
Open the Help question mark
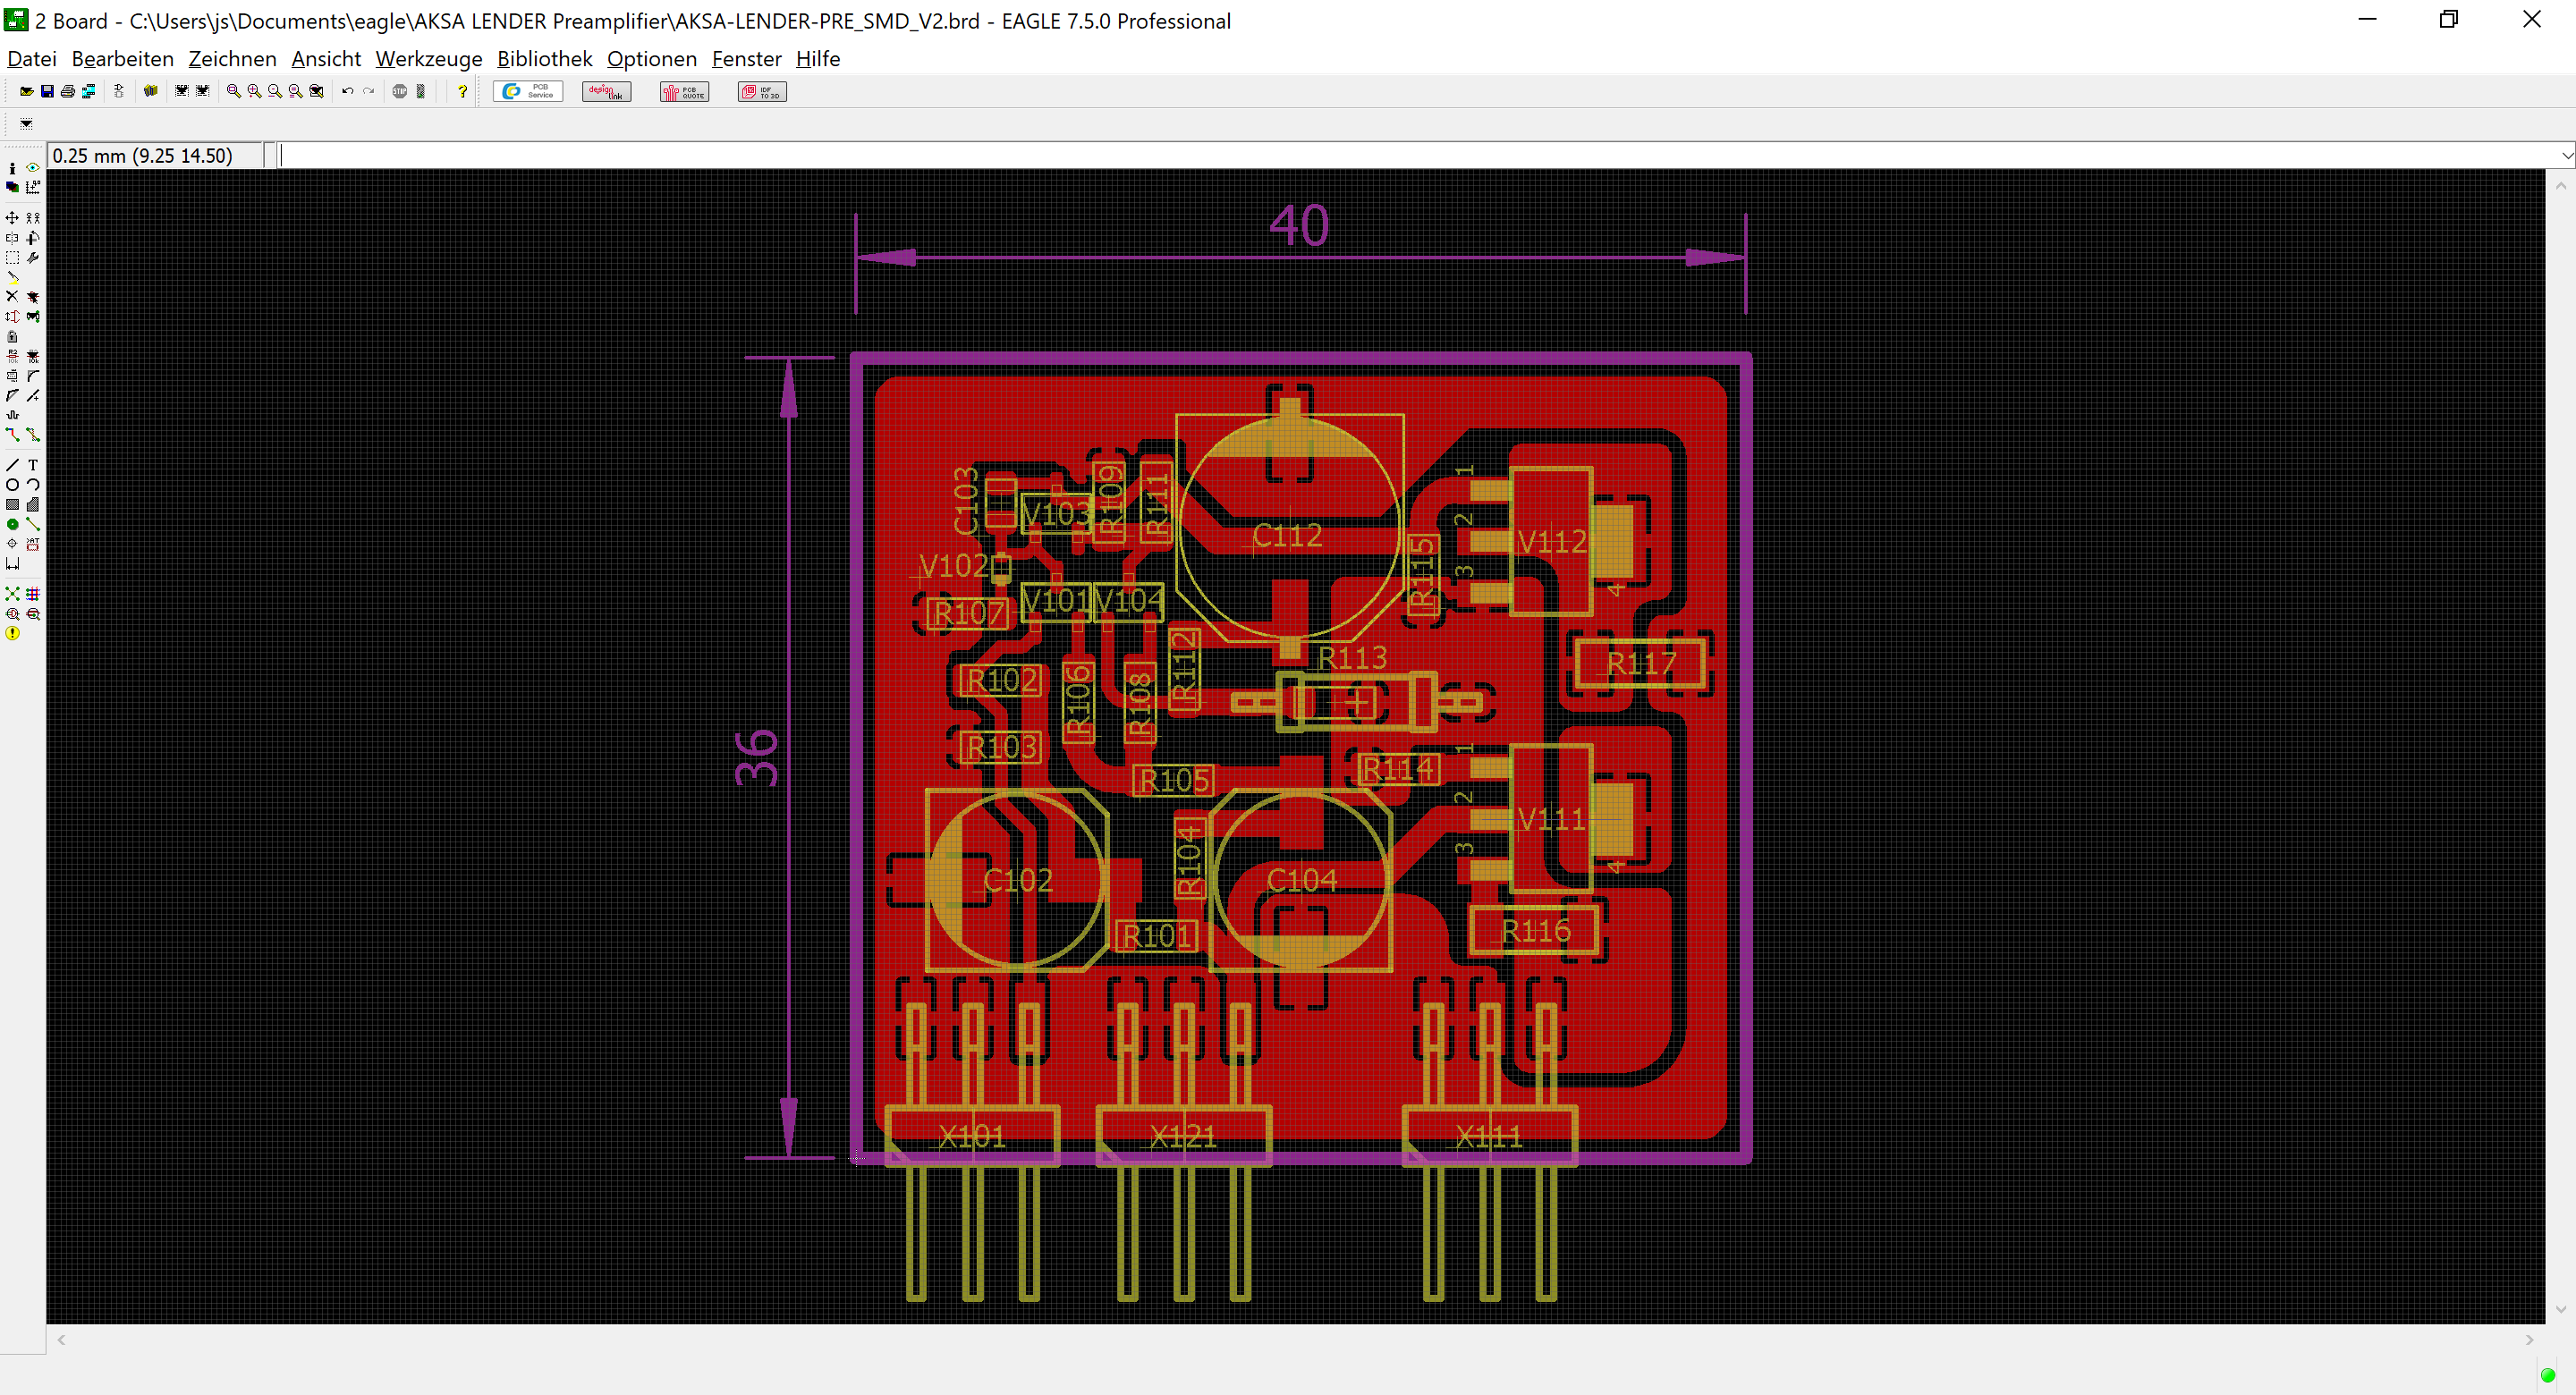click(462, 91)
